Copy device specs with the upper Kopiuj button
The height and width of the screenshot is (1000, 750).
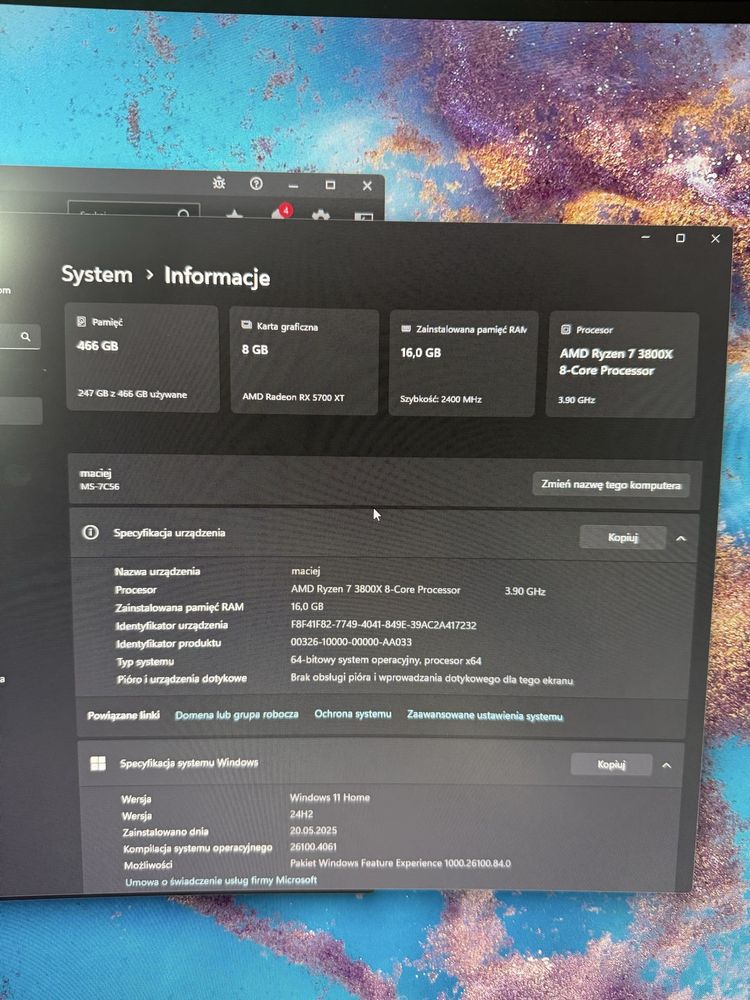click(622, 538)
